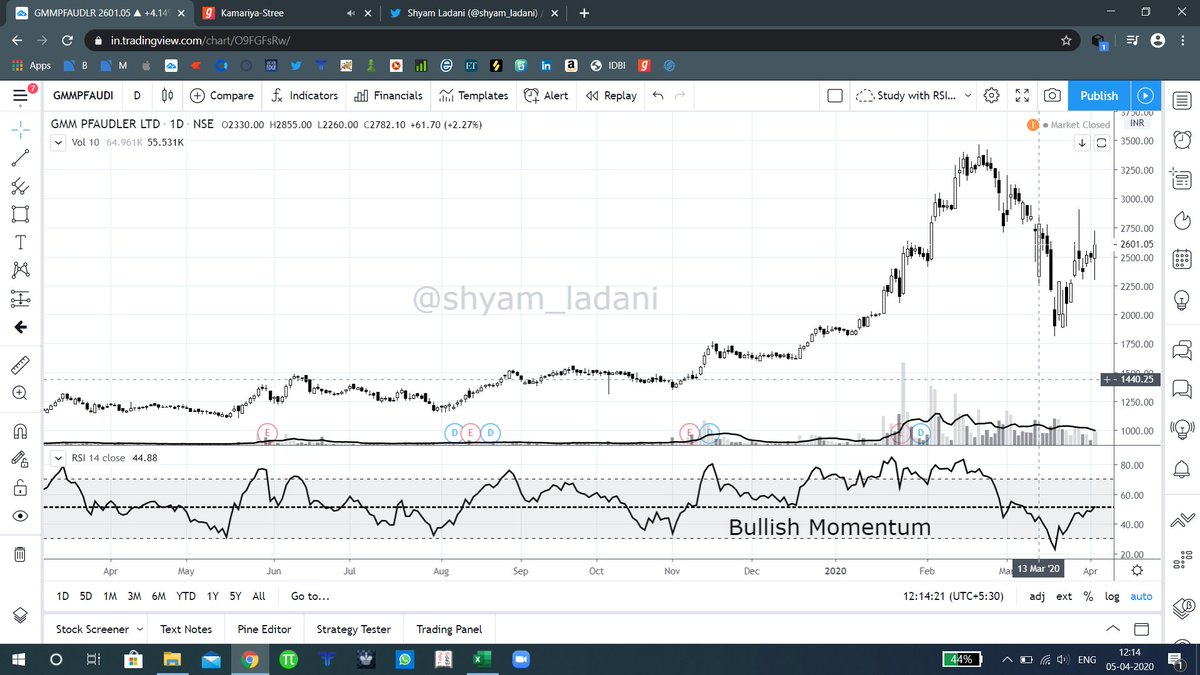Image resolution: width=1200 pixels, height=675 pixels.
Task: Click Go to... date button
Action: click(310, 596)
